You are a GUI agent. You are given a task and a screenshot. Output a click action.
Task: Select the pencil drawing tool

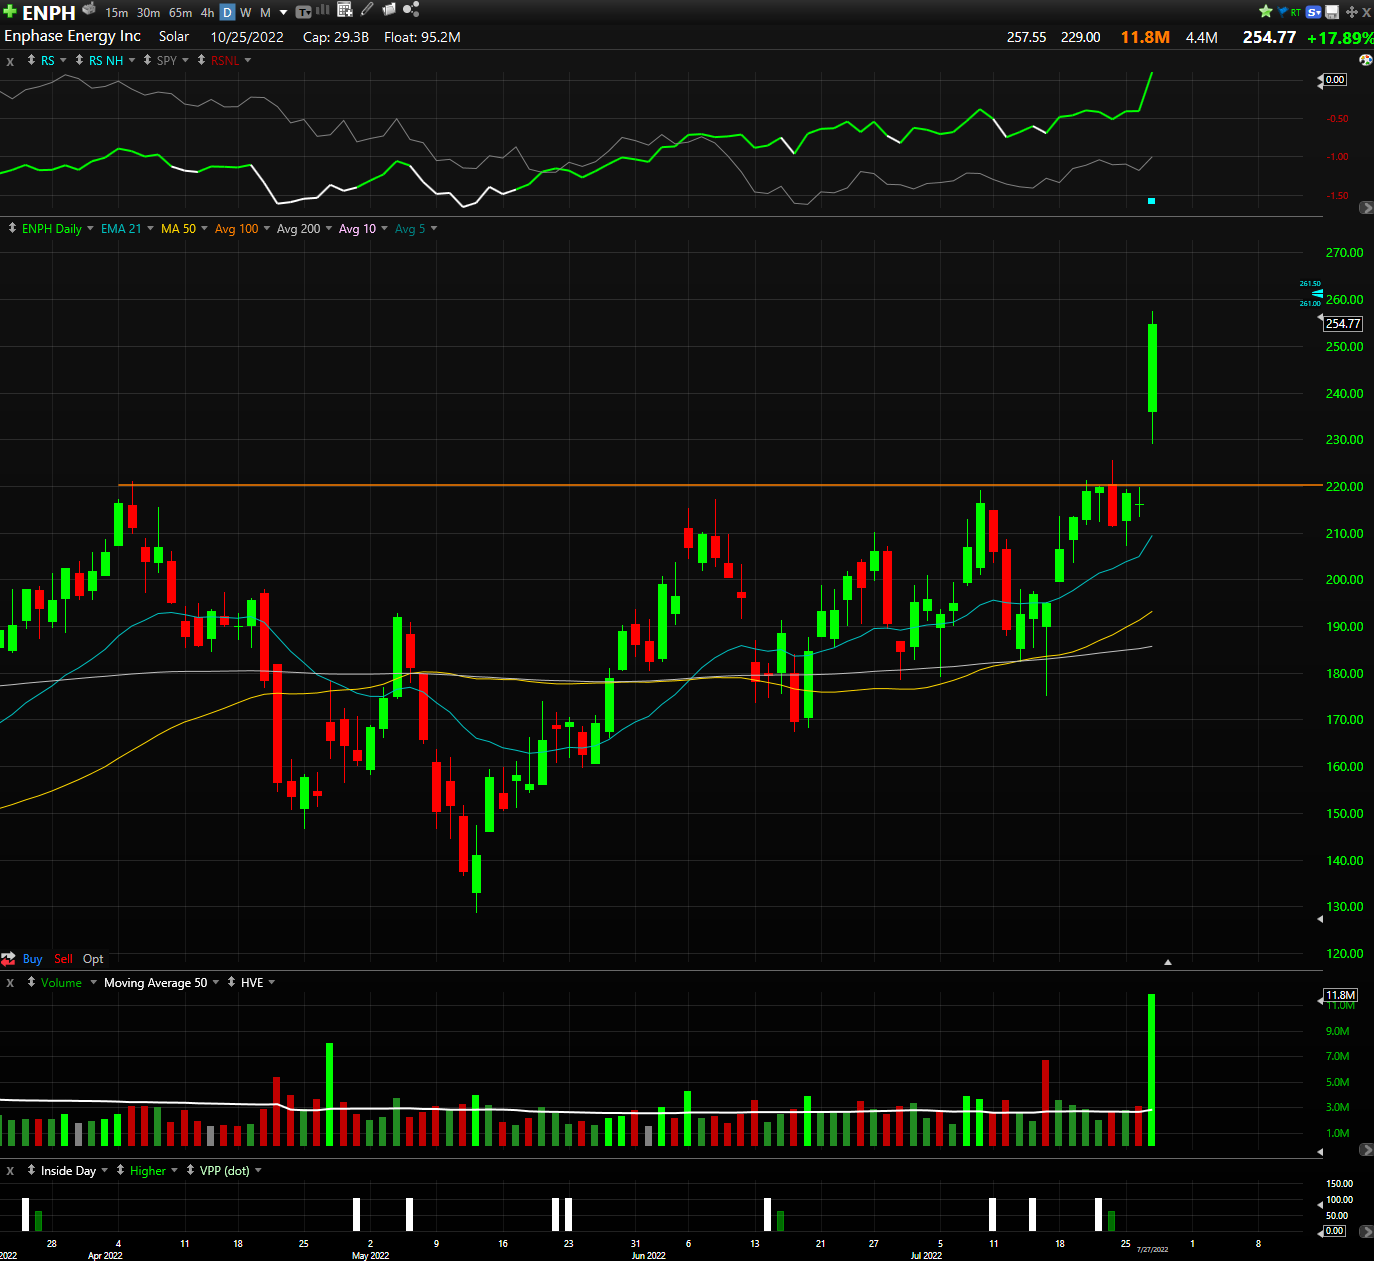coord(367,10)
